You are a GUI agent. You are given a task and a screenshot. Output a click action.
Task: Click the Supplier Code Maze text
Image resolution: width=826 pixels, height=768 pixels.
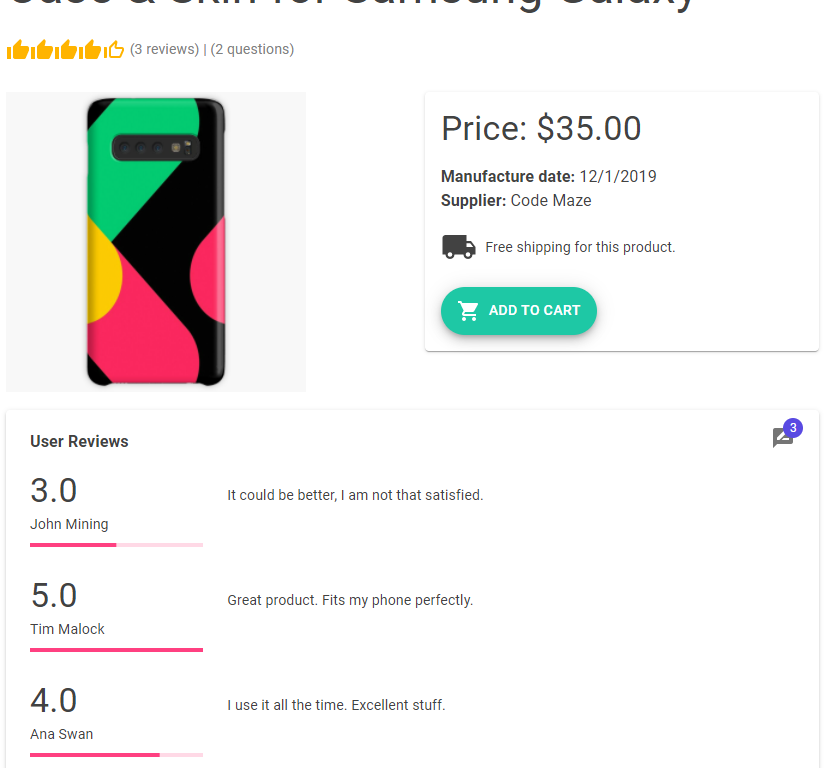click(x=516, y=200)
